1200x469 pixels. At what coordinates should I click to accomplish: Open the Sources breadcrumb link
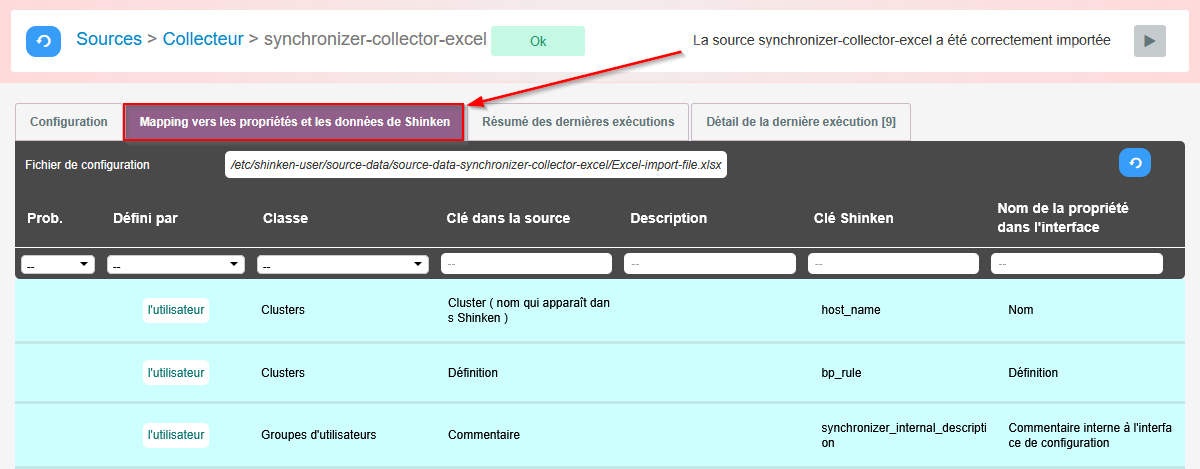[x=109, y=40]
